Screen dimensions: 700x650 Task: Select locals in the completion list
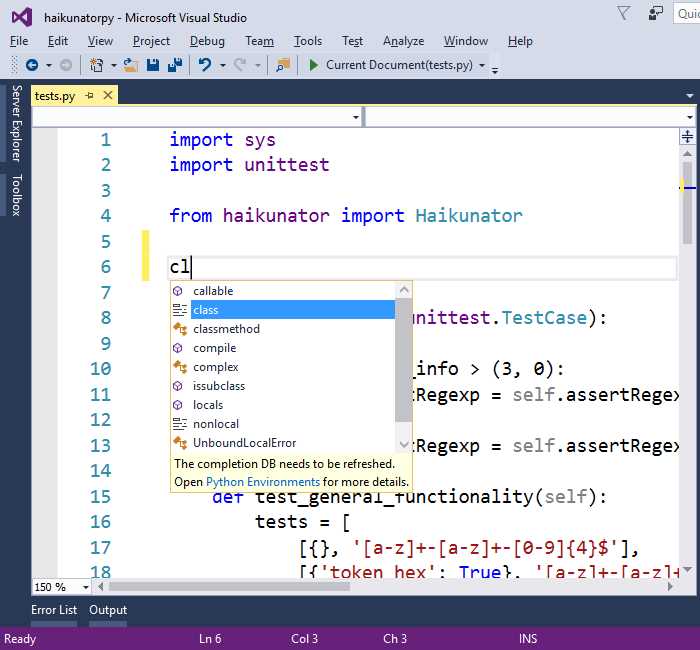tap(283, 405)
